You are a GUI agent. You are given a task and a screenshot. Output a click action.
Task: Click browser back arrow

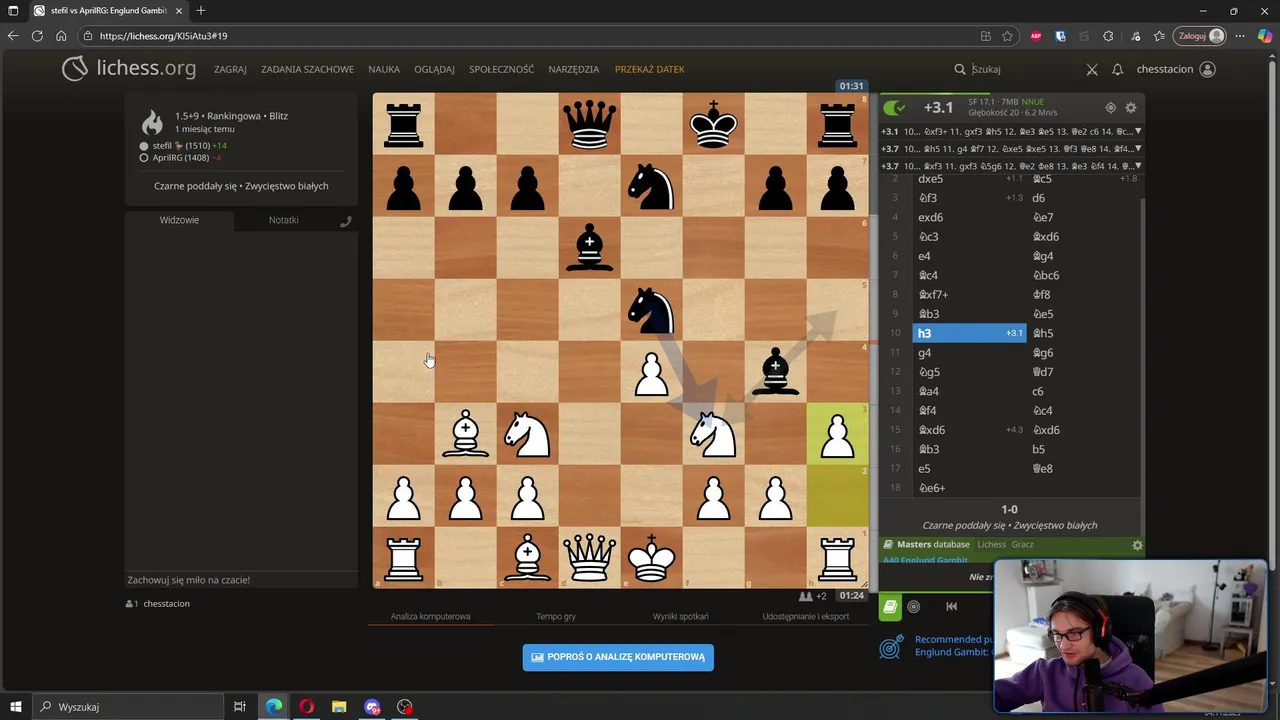pos(13,36)
